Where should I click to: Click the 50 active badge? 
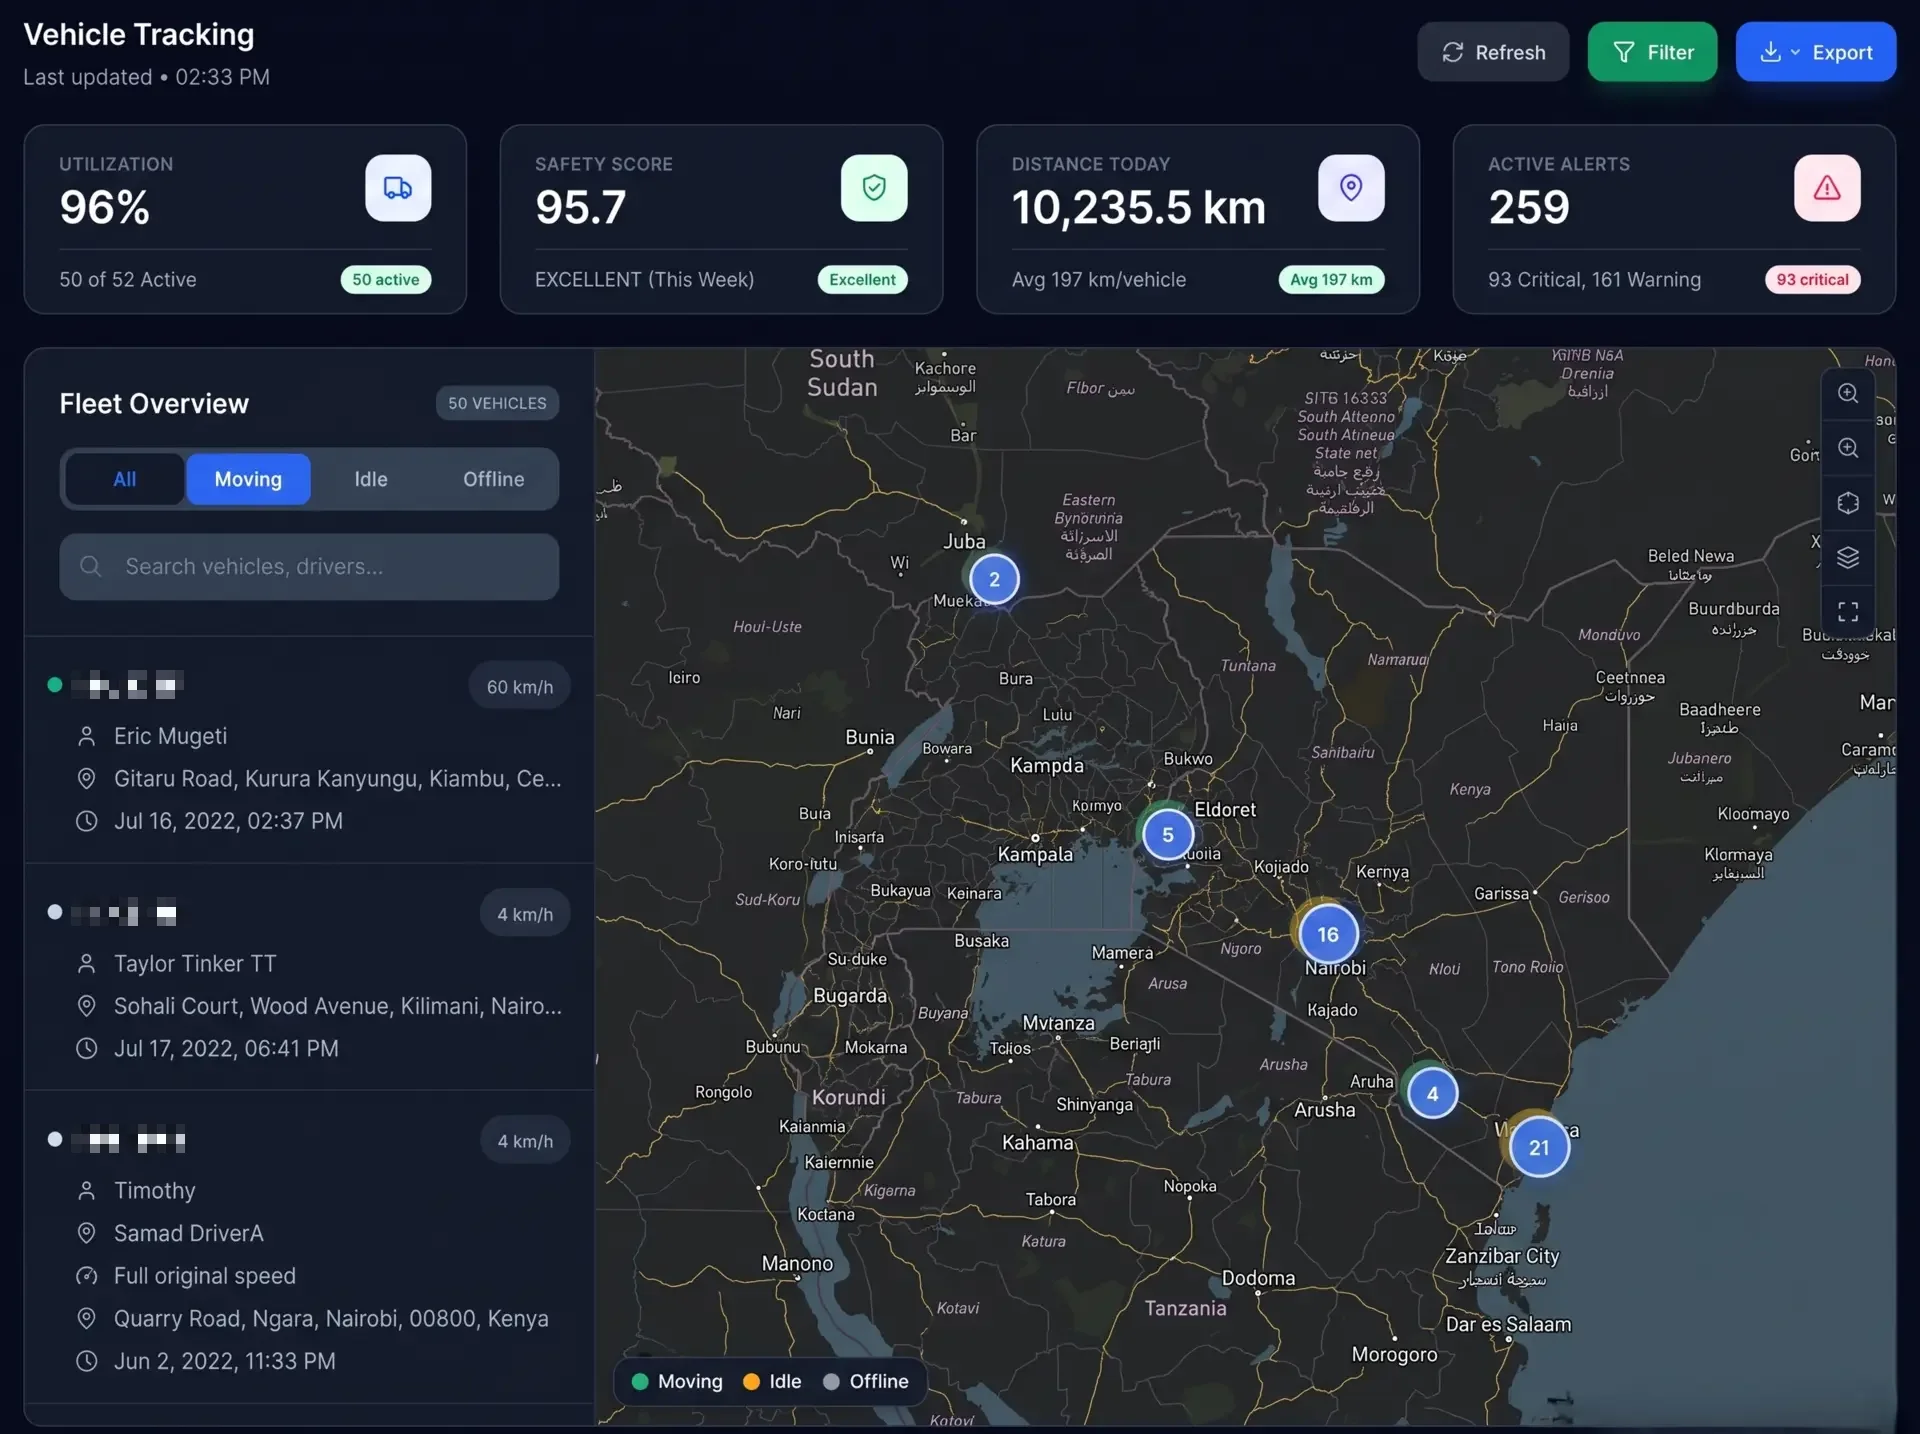coord(386,280)
